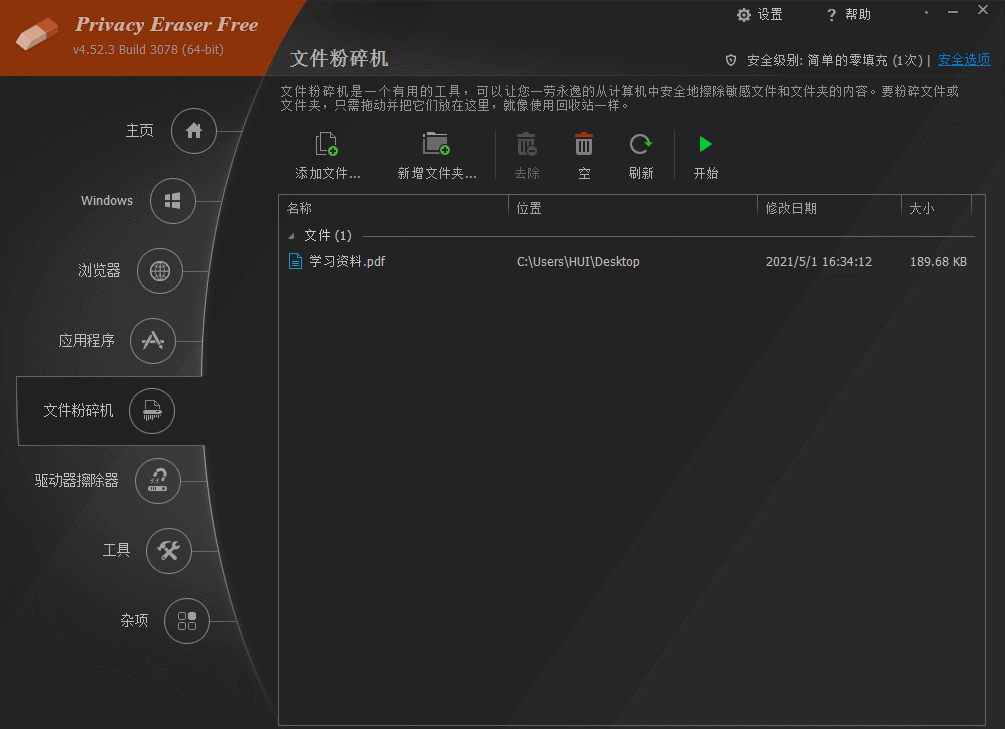
Task: Open the 应用程序 applications icon
Action: (x=153, y=340)
